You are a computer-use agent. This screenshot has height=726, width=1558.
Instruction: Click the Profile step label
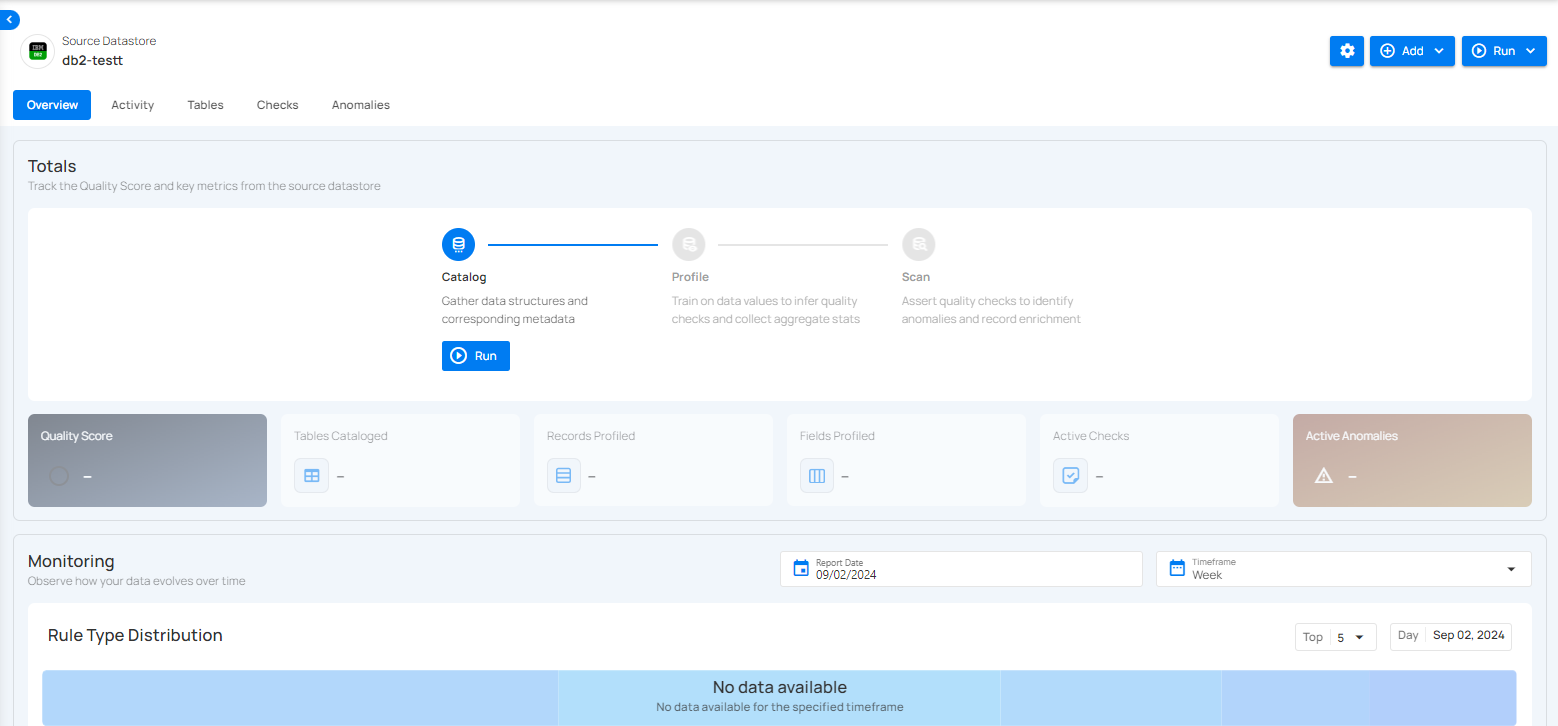(x=690, y=277)
